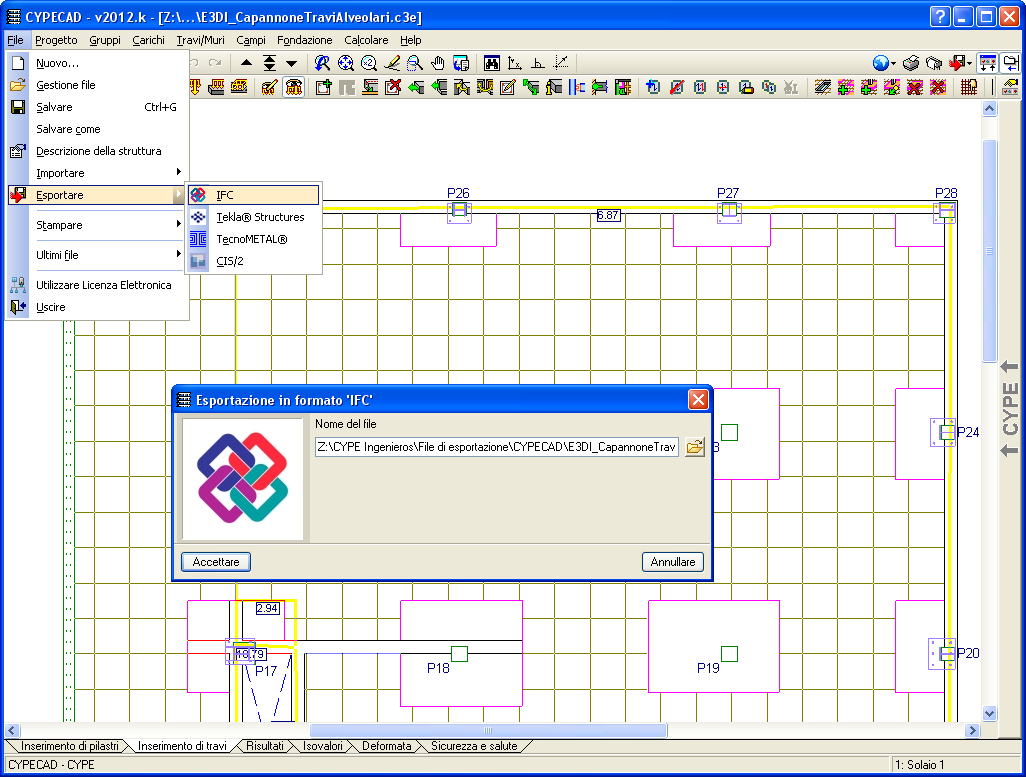This screenshot has width=1026, height=777.
Task: Click the zoom window dotted-rectangle magnifier icon
Action: pyautogui.click(x=414, y=63)
